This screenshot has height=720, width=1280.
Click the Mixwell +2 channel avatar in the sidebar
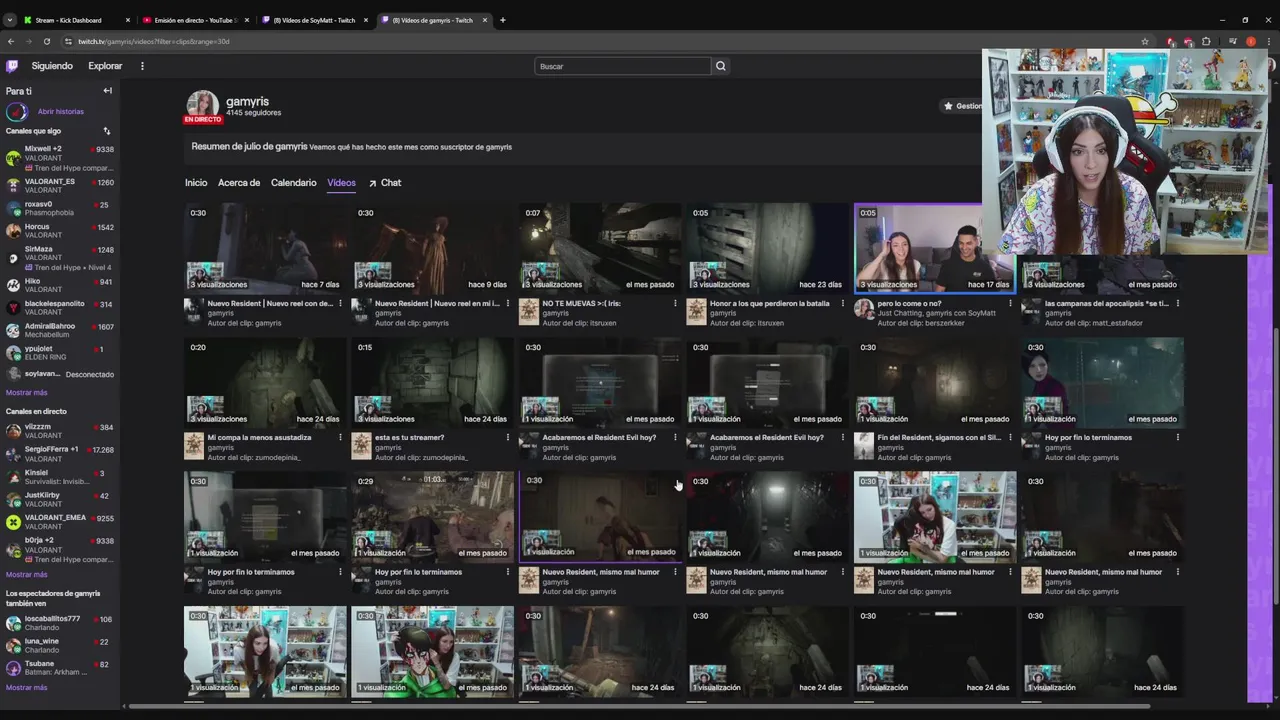point(13,158)
